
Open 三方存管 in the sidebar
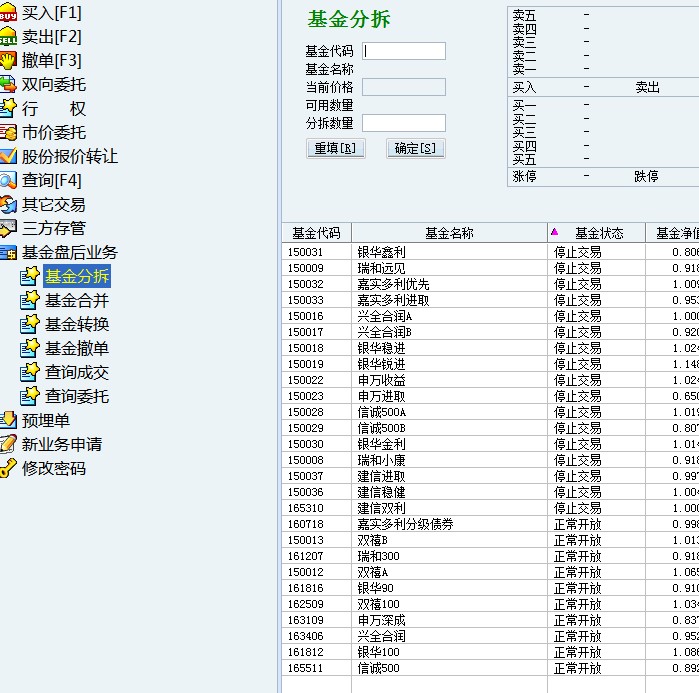pyautogui.click(x=54, y=228)
